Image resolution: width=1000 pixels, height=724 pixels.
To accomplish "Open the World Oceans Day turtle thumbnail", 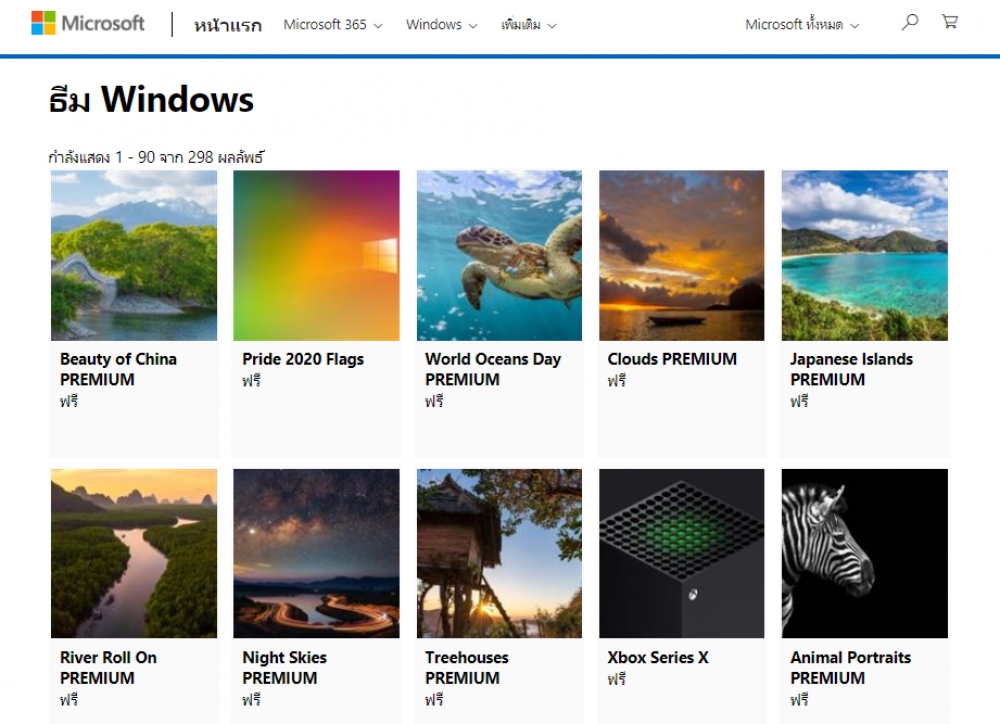I will [x=499, y=255].
